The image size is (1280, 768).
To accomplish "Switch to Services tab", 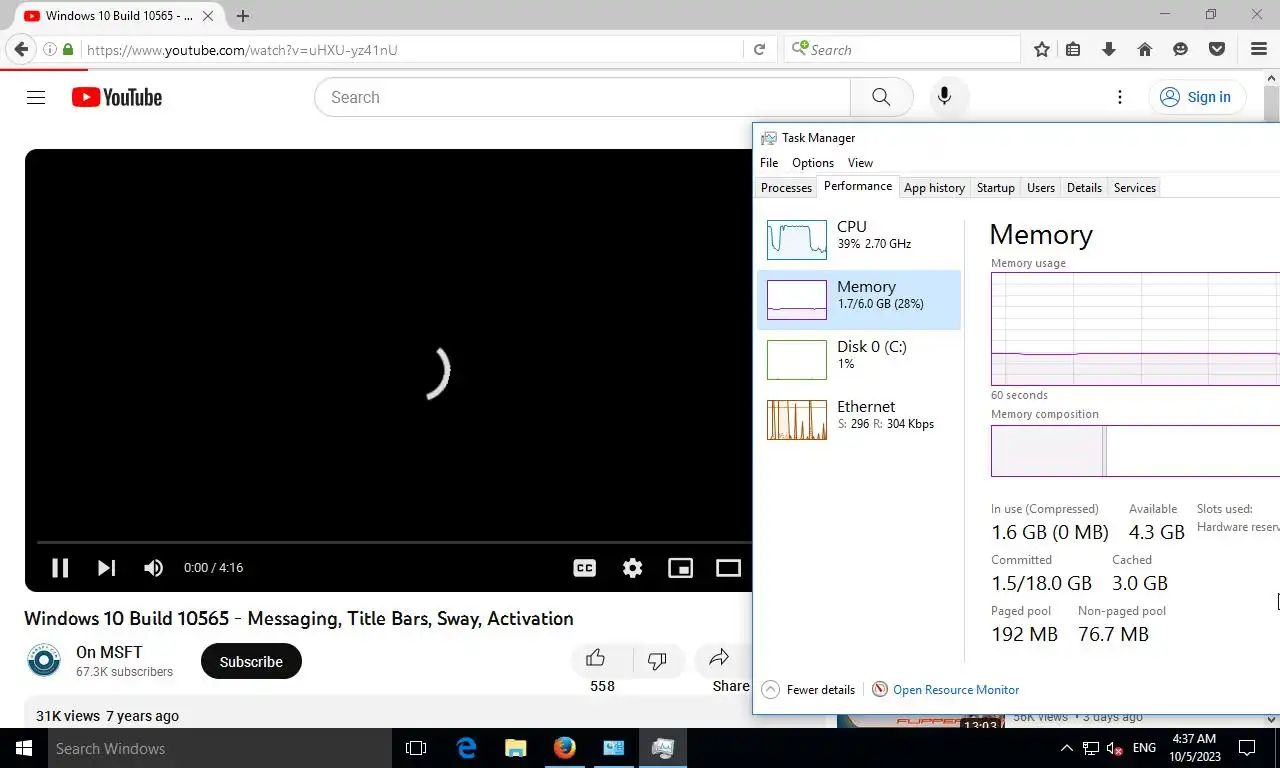I will pos(1134,187).
